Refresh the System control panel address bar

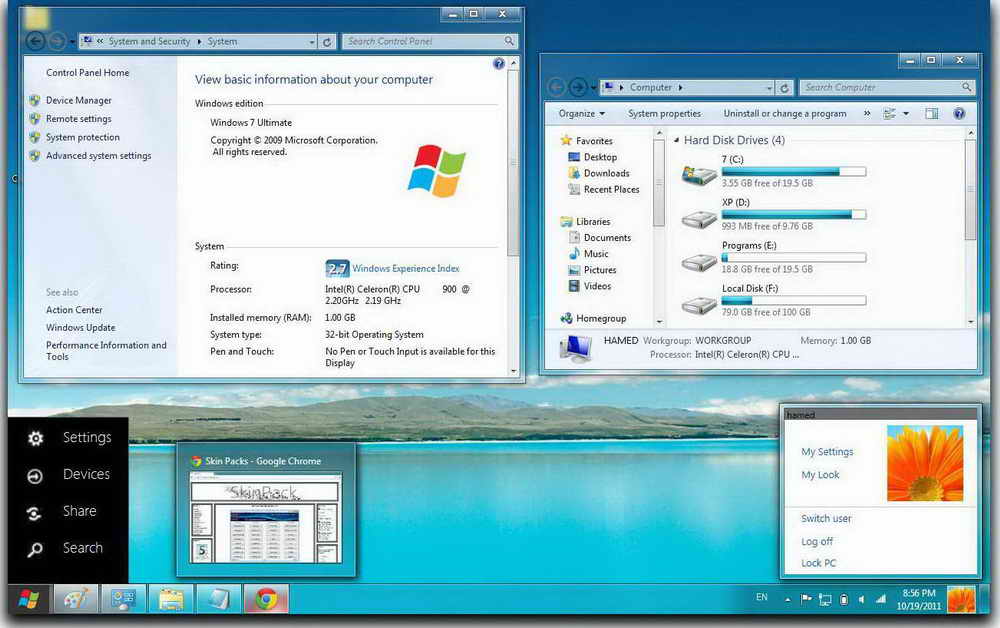[x=327, y=42]
